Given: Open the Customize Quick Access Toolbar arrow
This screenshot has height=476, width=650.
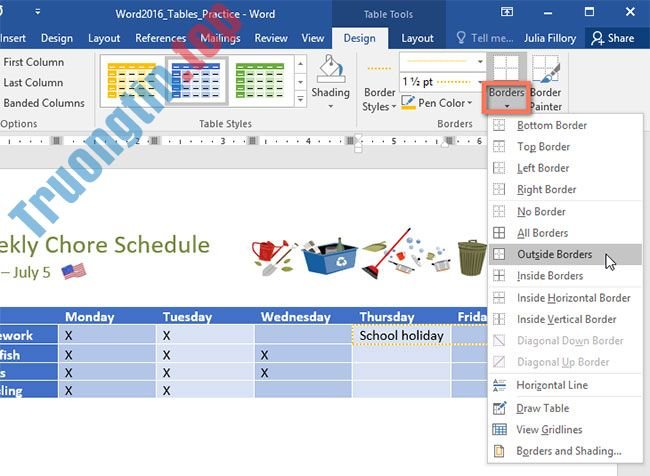Looking at the screenshot, I should coord(38,12).
